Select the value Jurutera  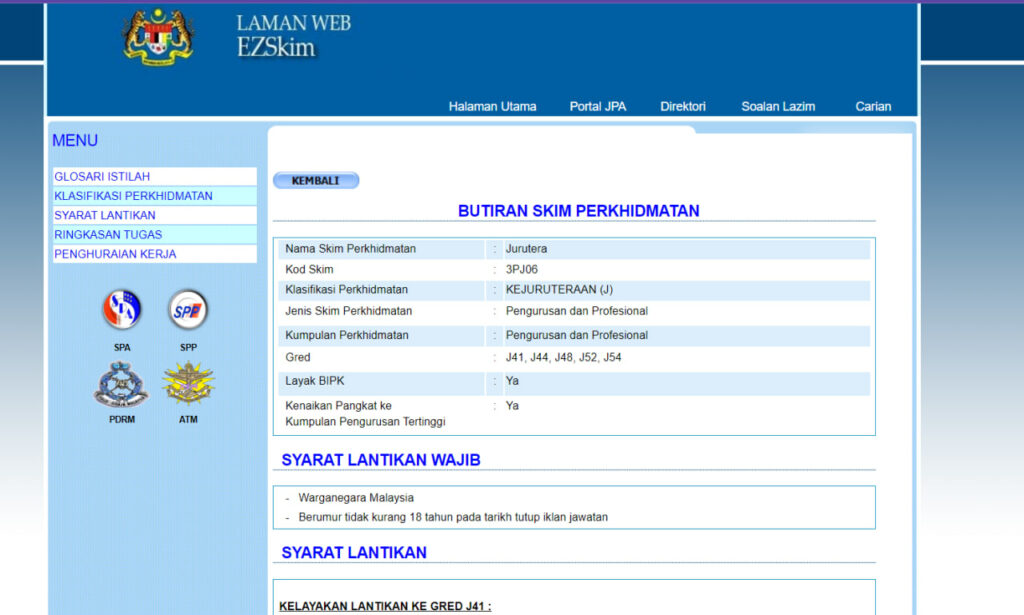[526, 249]
